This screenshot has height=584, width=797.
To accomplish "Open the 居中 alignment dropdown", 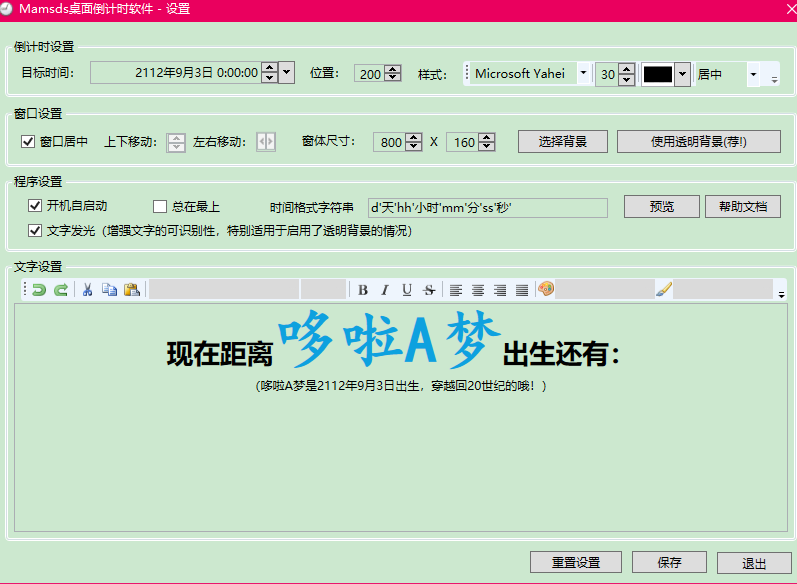I will (x=753, y=75).
